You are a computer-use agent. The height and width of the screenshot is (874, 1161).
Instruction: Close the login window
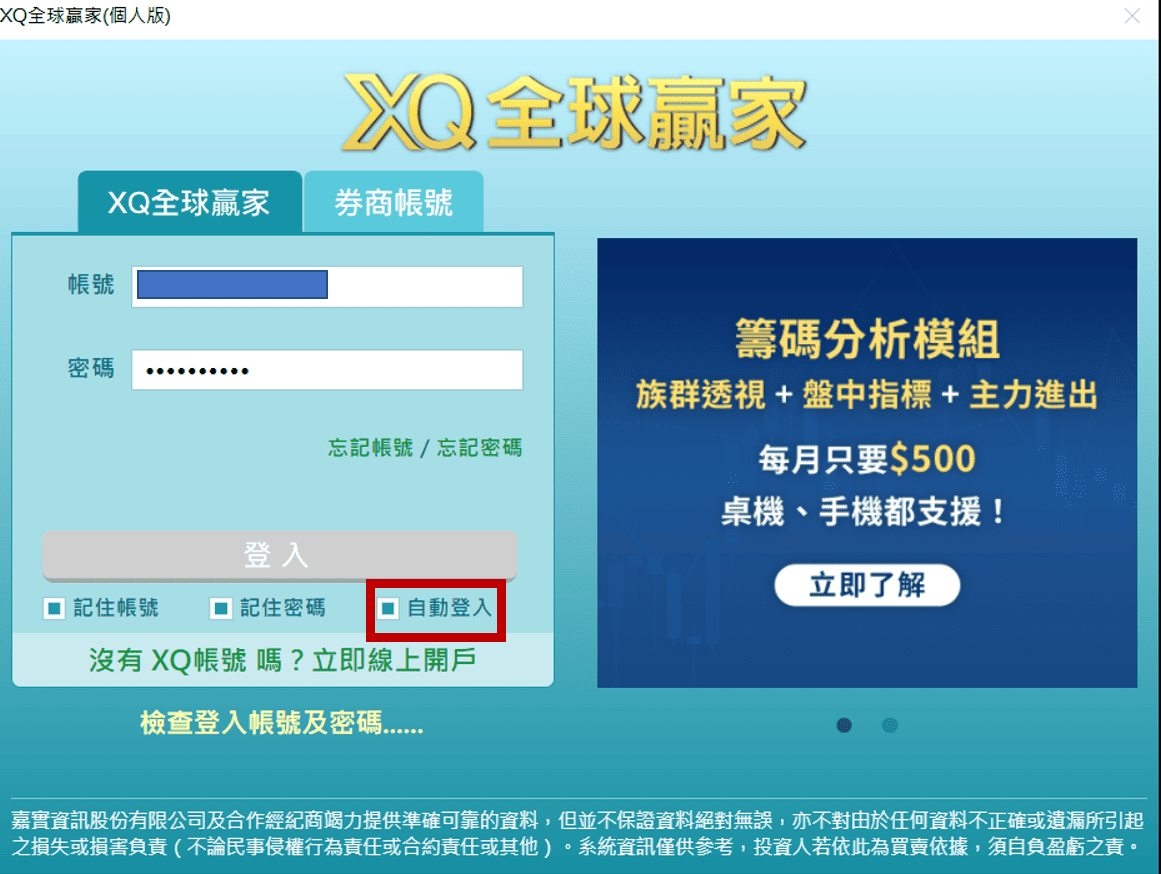pyautogui.click(x=1133, y=16)
